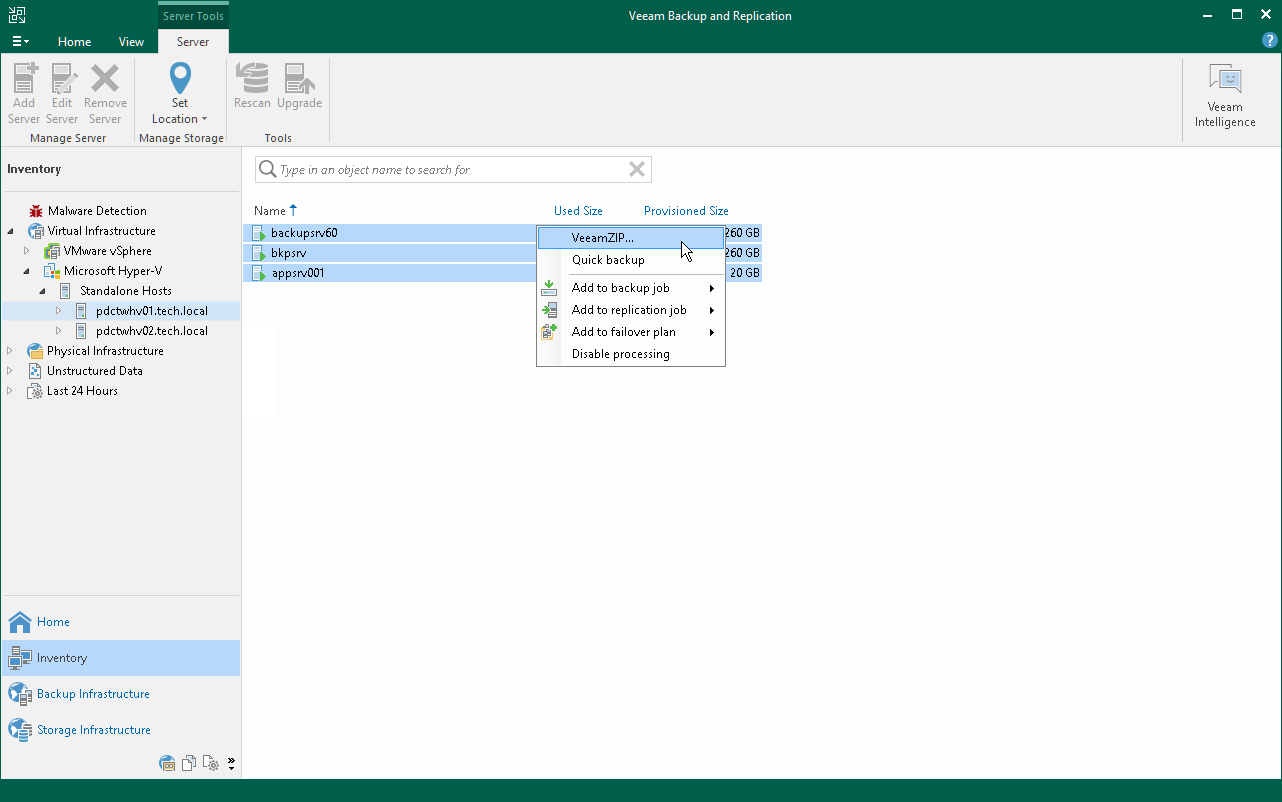This screenshot has width=1282, height=802.
Task: Click the Veeam application icon in title bar
Action: 17,15
